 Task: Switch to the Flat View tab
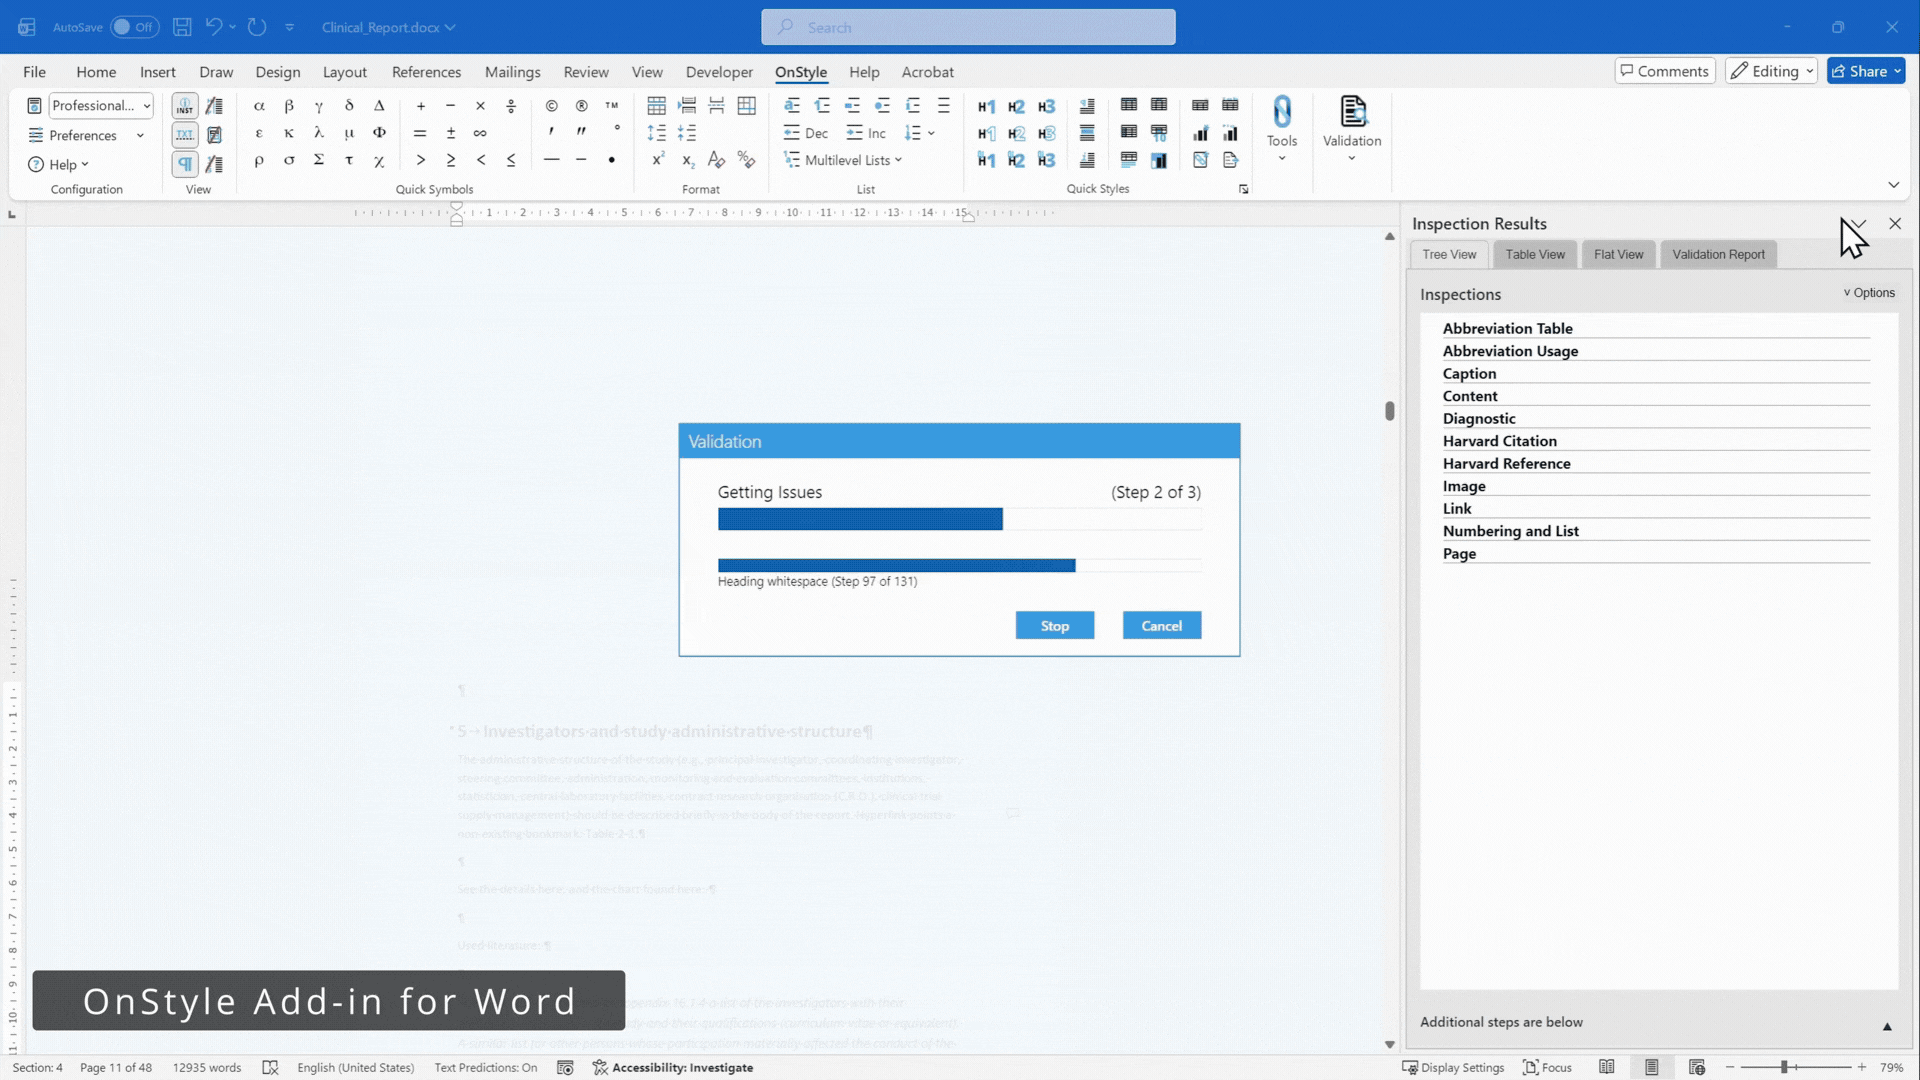point(1618,254)
